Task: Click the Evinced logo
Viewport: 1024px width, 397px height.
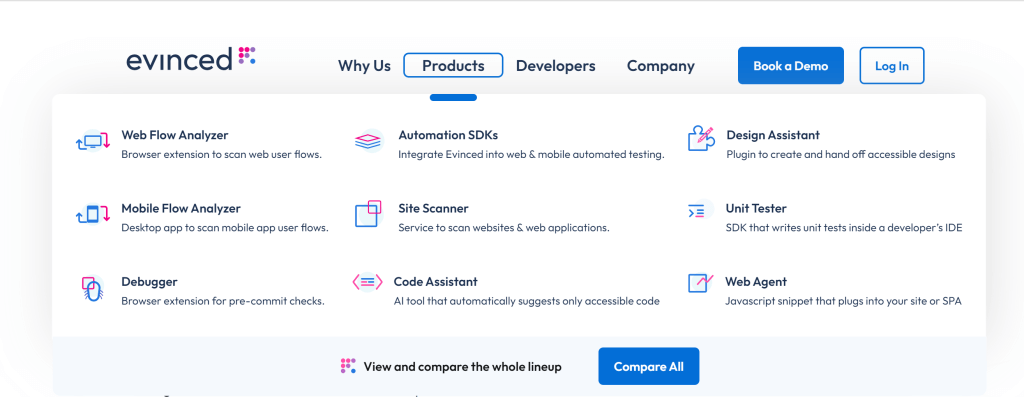Action: [x=191, y=59]
